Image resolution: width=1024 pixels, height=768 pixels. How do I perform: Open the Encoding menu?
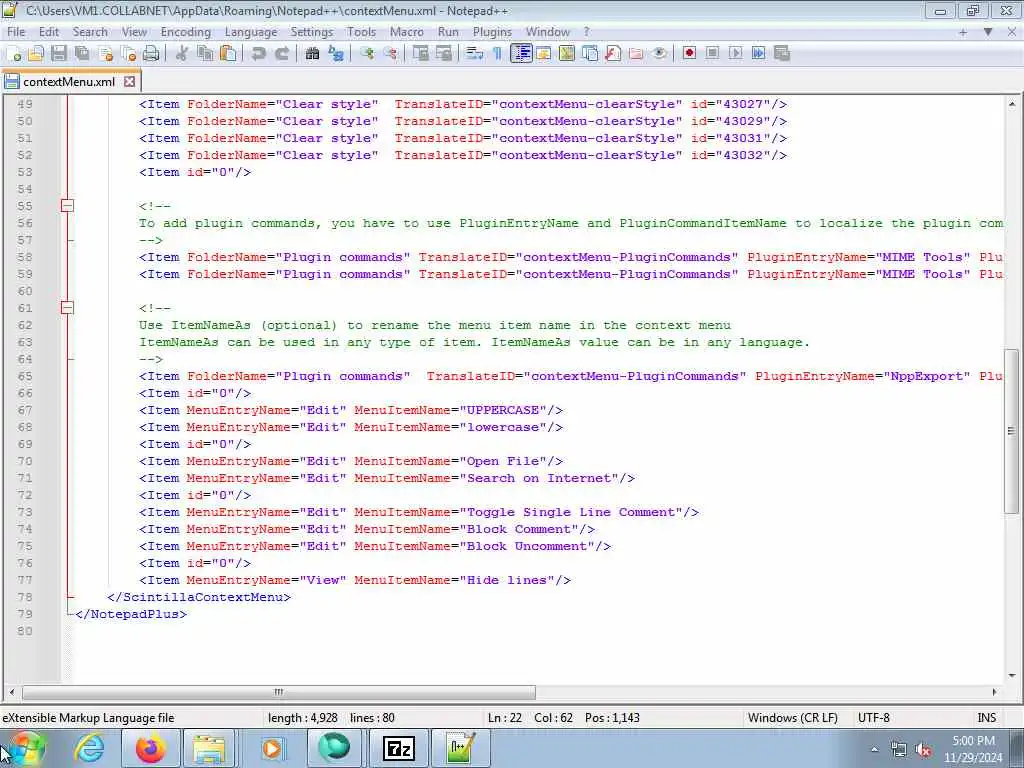(185, 32)
